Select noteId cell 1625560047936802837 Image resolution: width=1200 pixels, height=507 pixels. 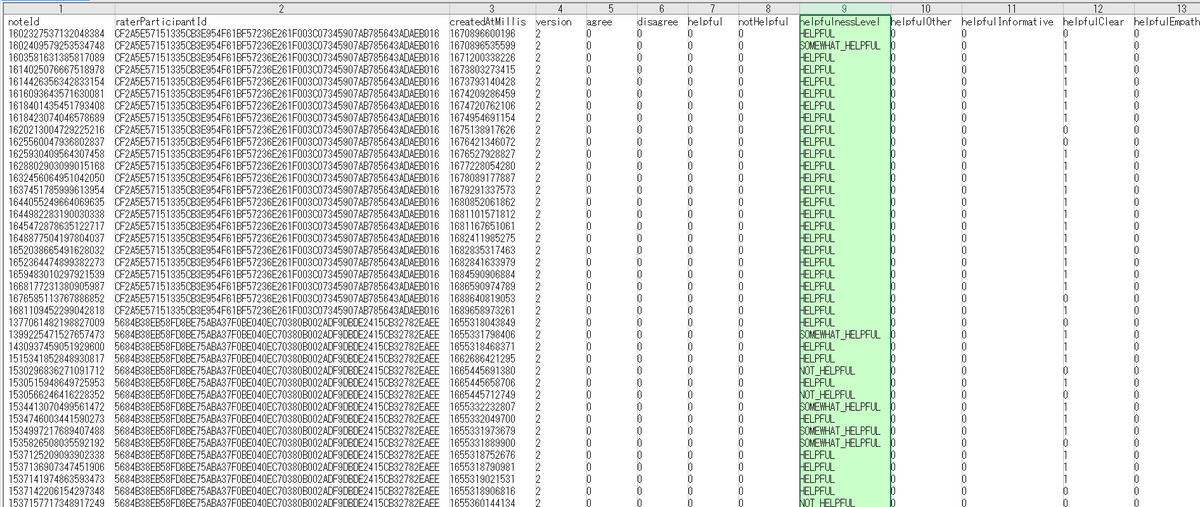pyautogui.click(x=57, y=141)
